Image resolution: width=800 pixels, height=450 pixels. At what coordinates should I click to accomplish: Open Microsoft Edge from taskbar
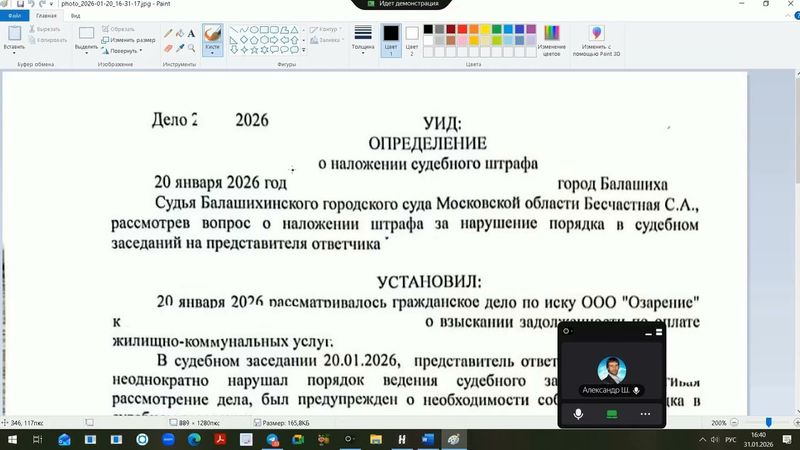click(194, 439)
